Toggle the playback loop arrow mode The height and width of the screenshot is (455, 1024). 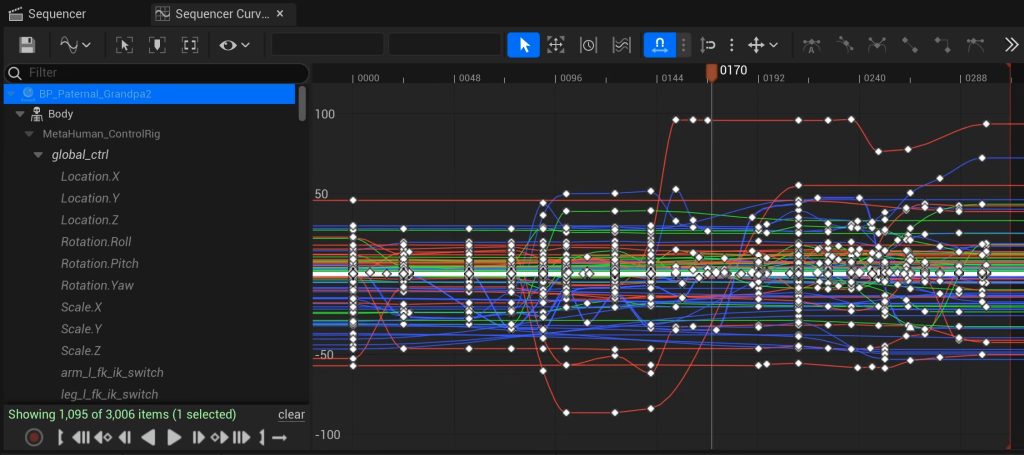point(280,437)
